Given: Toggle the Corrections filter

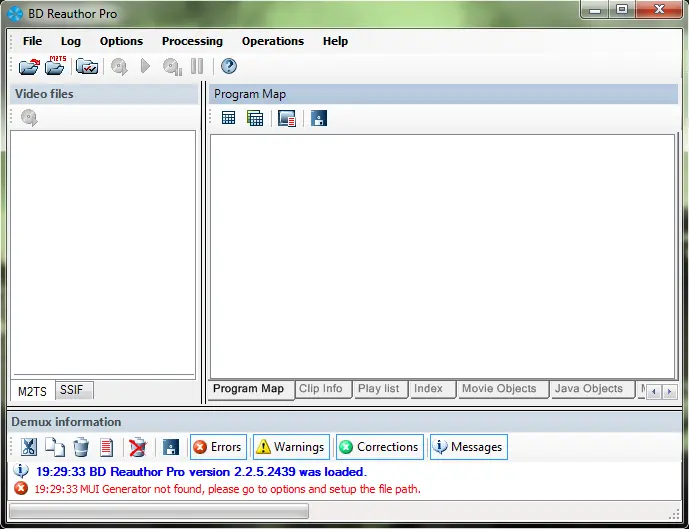Looking at the screenshot, I should tap(380, 447).
